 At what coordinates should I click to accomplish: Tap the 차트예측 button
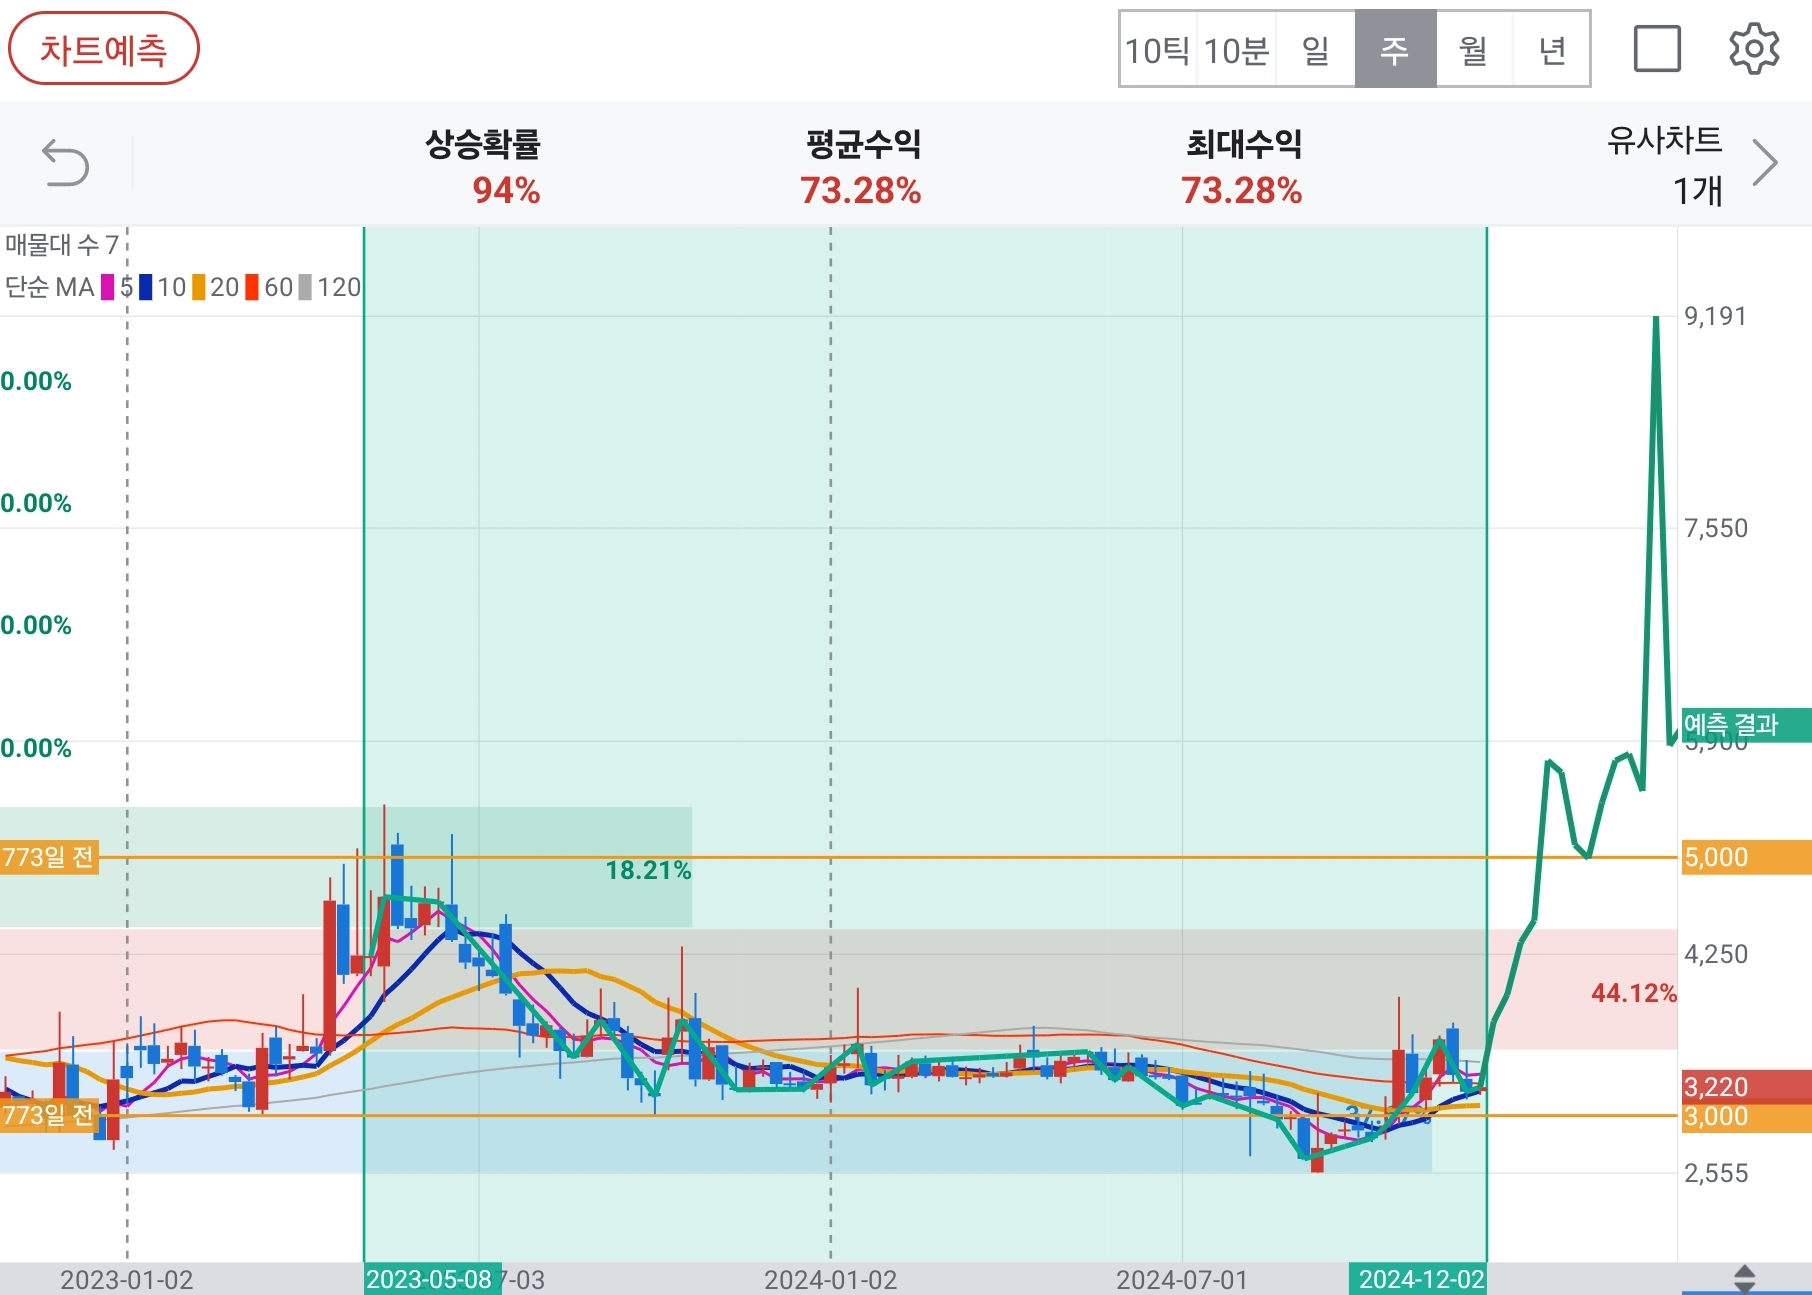(x=104, y=49)
